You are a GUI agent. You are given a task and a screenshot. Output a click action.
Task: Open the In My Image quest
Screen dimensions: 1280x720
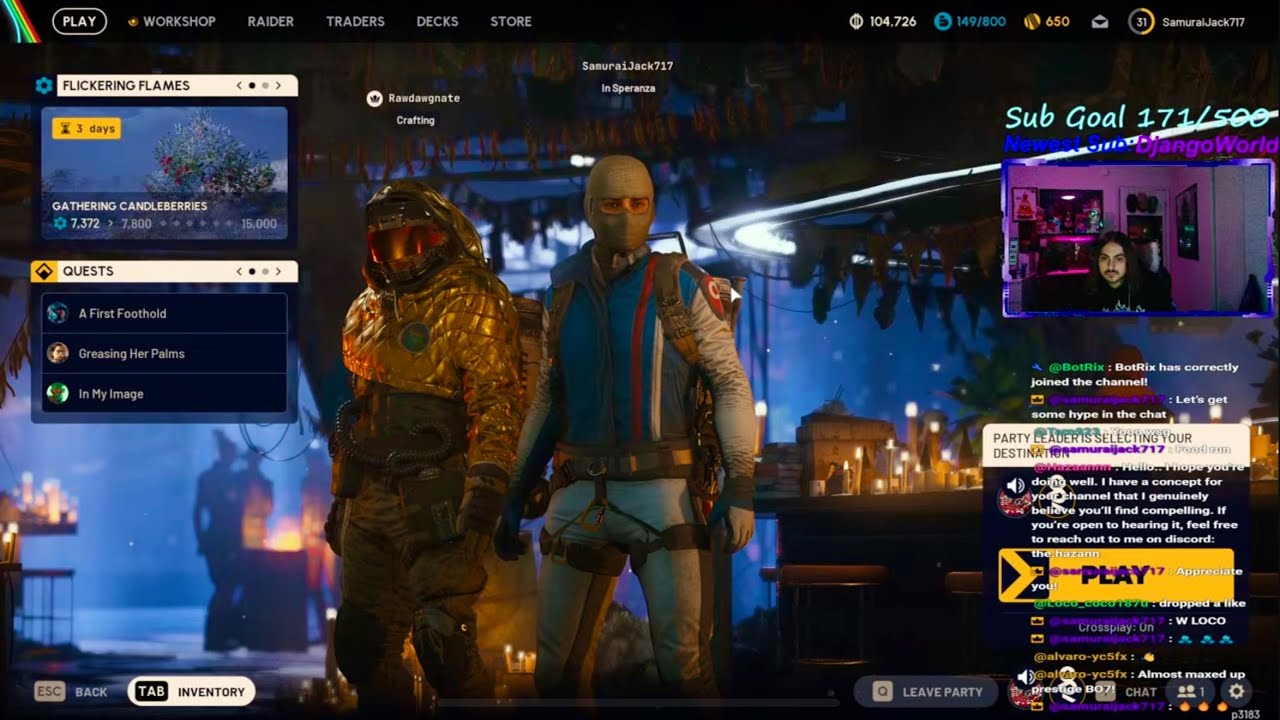164,393
